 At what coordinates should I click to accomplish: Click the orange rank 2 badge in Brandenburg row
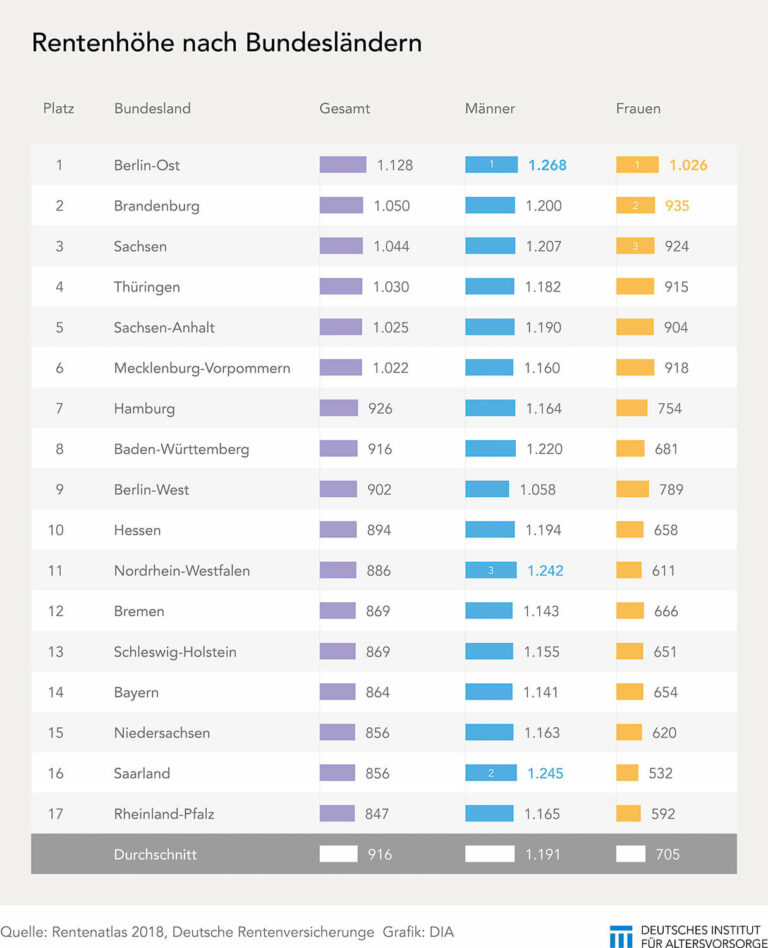tap(635, 206)
